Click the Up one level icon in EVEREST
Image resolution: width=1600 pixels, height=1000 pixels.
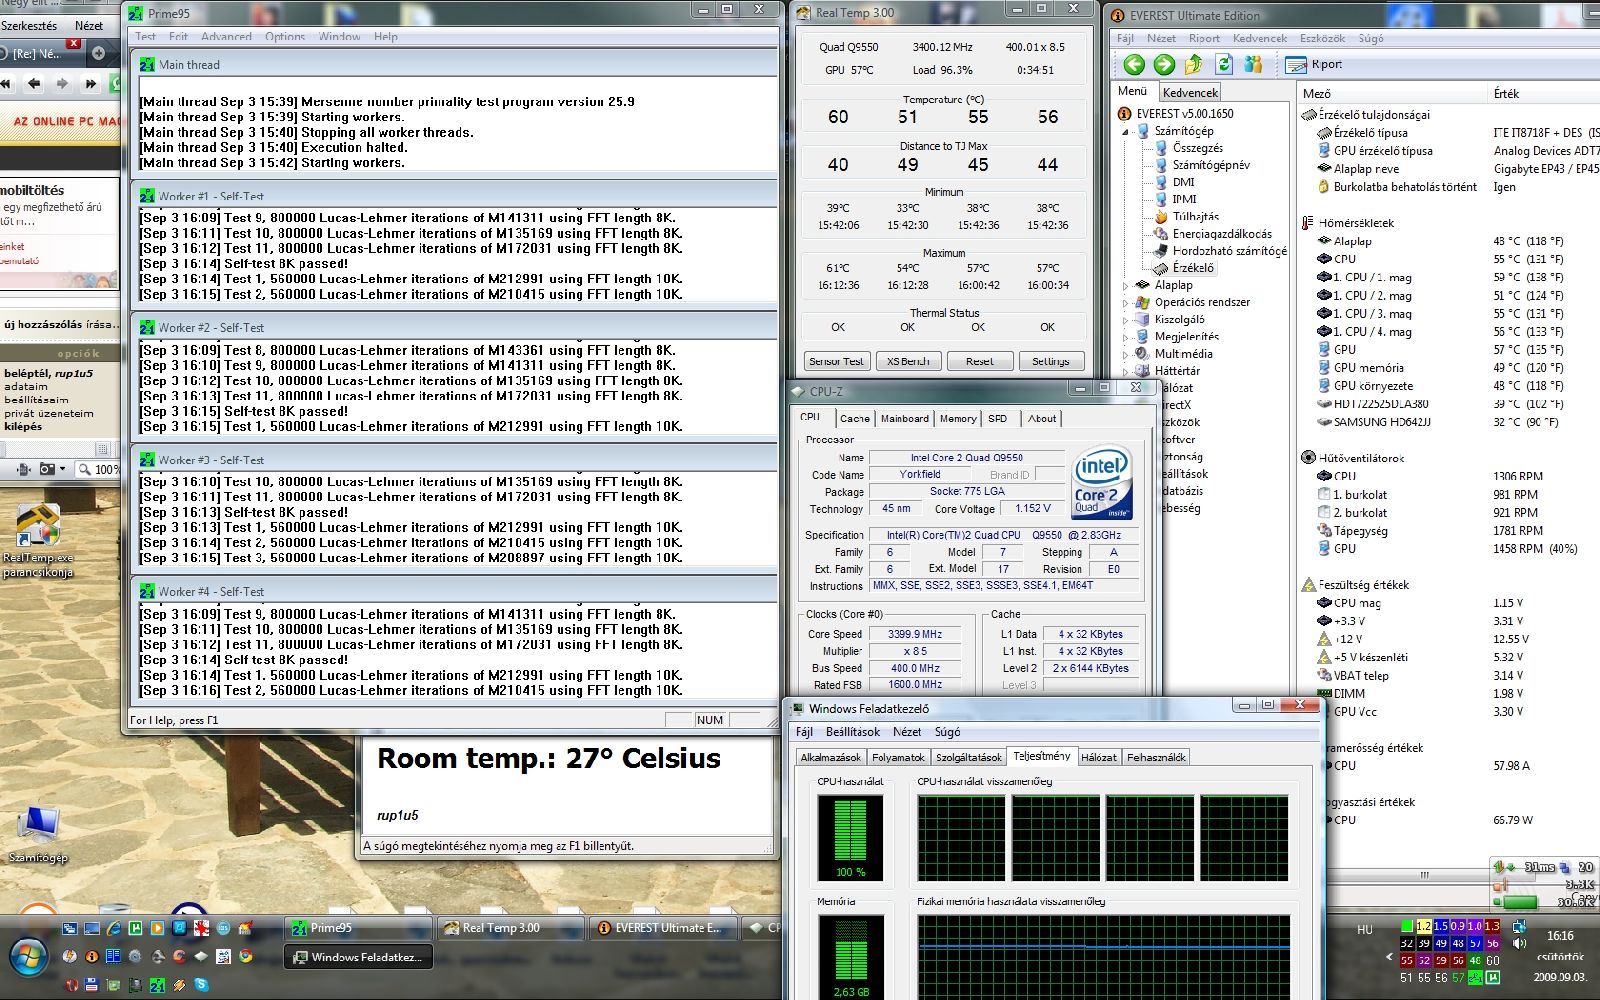(x=1193, y=65)
